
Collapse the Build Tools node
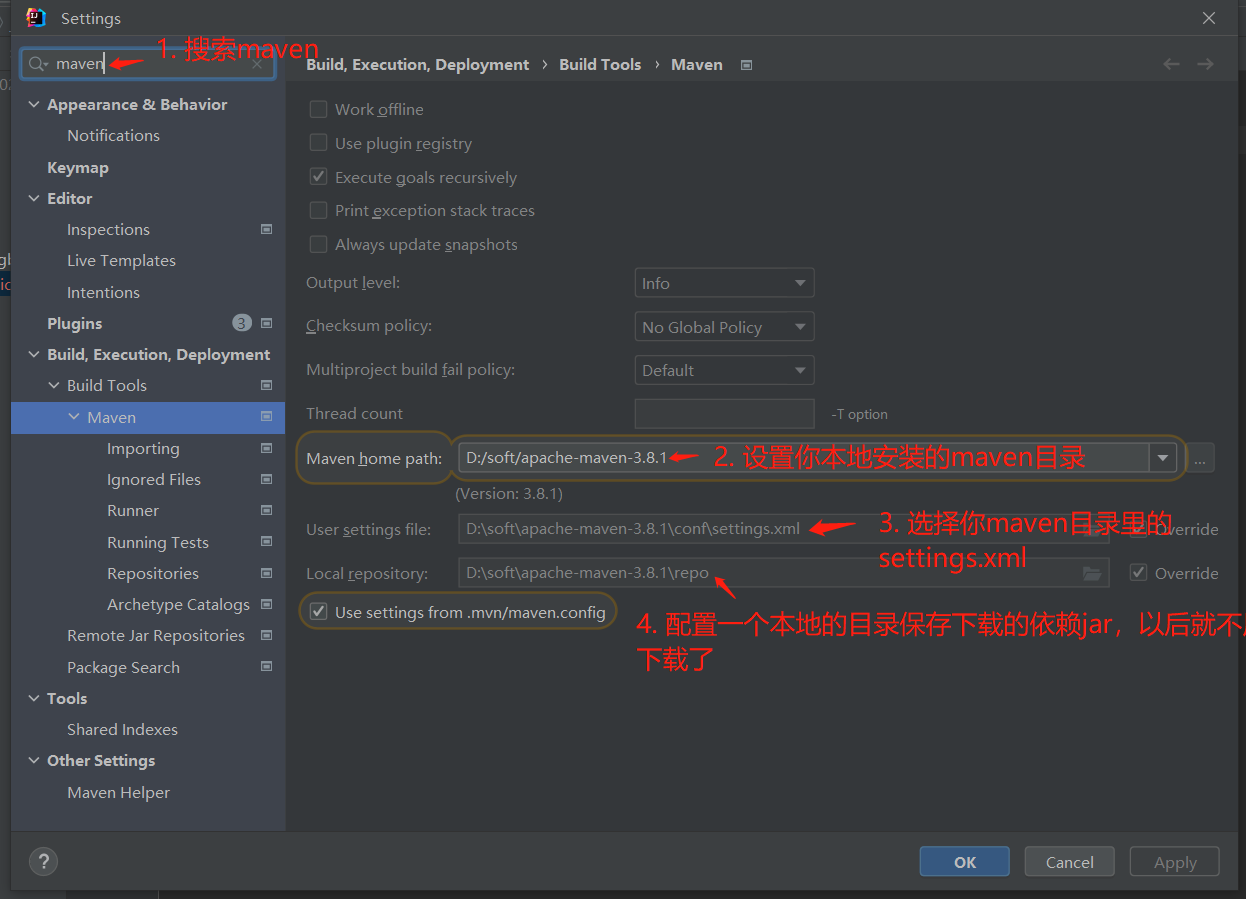pos(54,385)
